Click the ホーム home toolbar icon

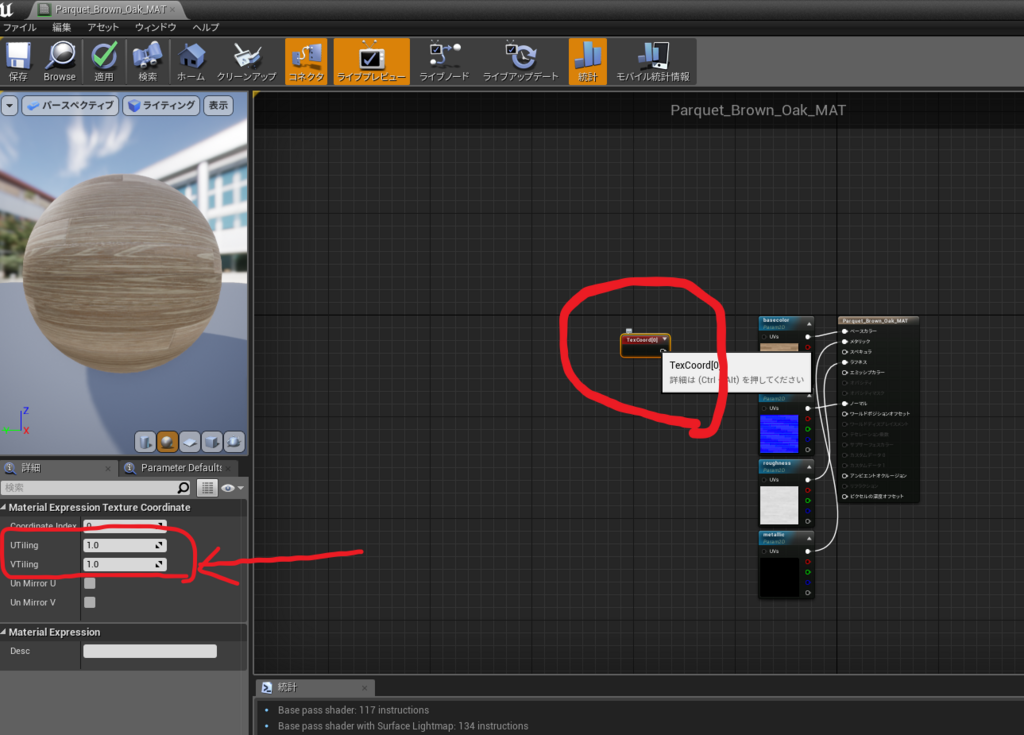191,61
